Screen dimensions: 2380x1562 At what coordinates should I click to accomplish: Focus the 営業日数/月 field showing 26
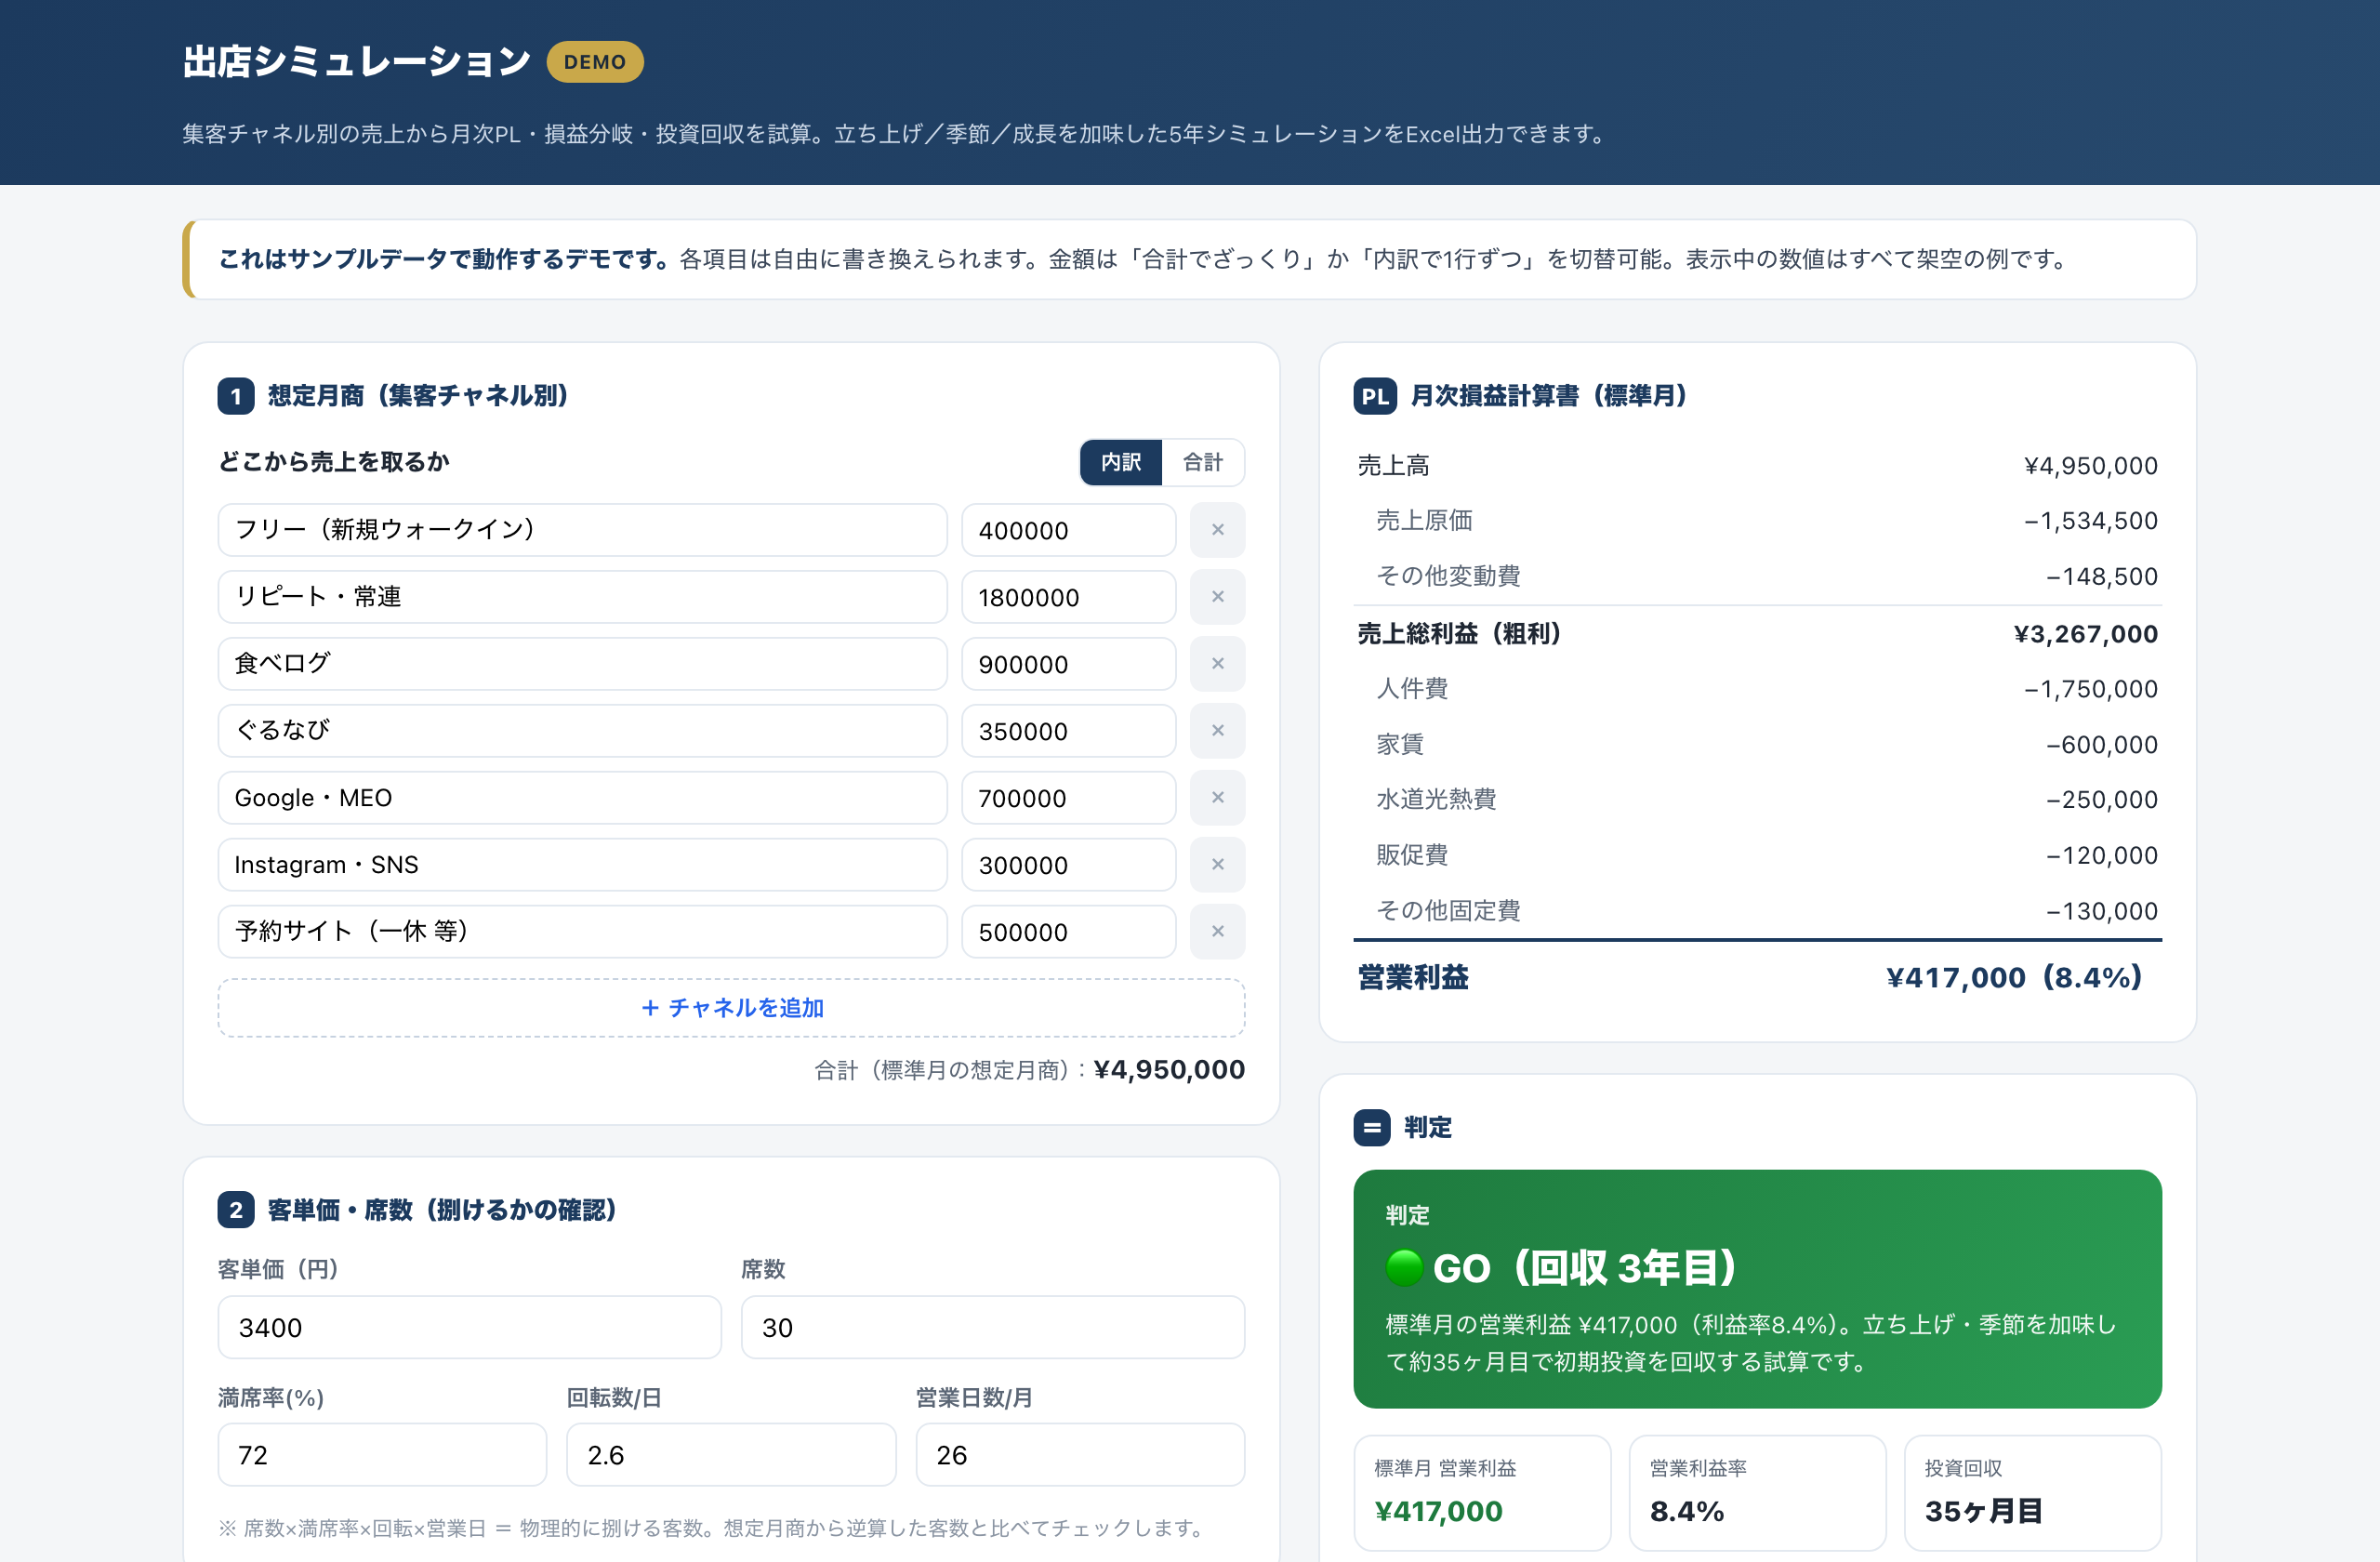(1080, 1455)
